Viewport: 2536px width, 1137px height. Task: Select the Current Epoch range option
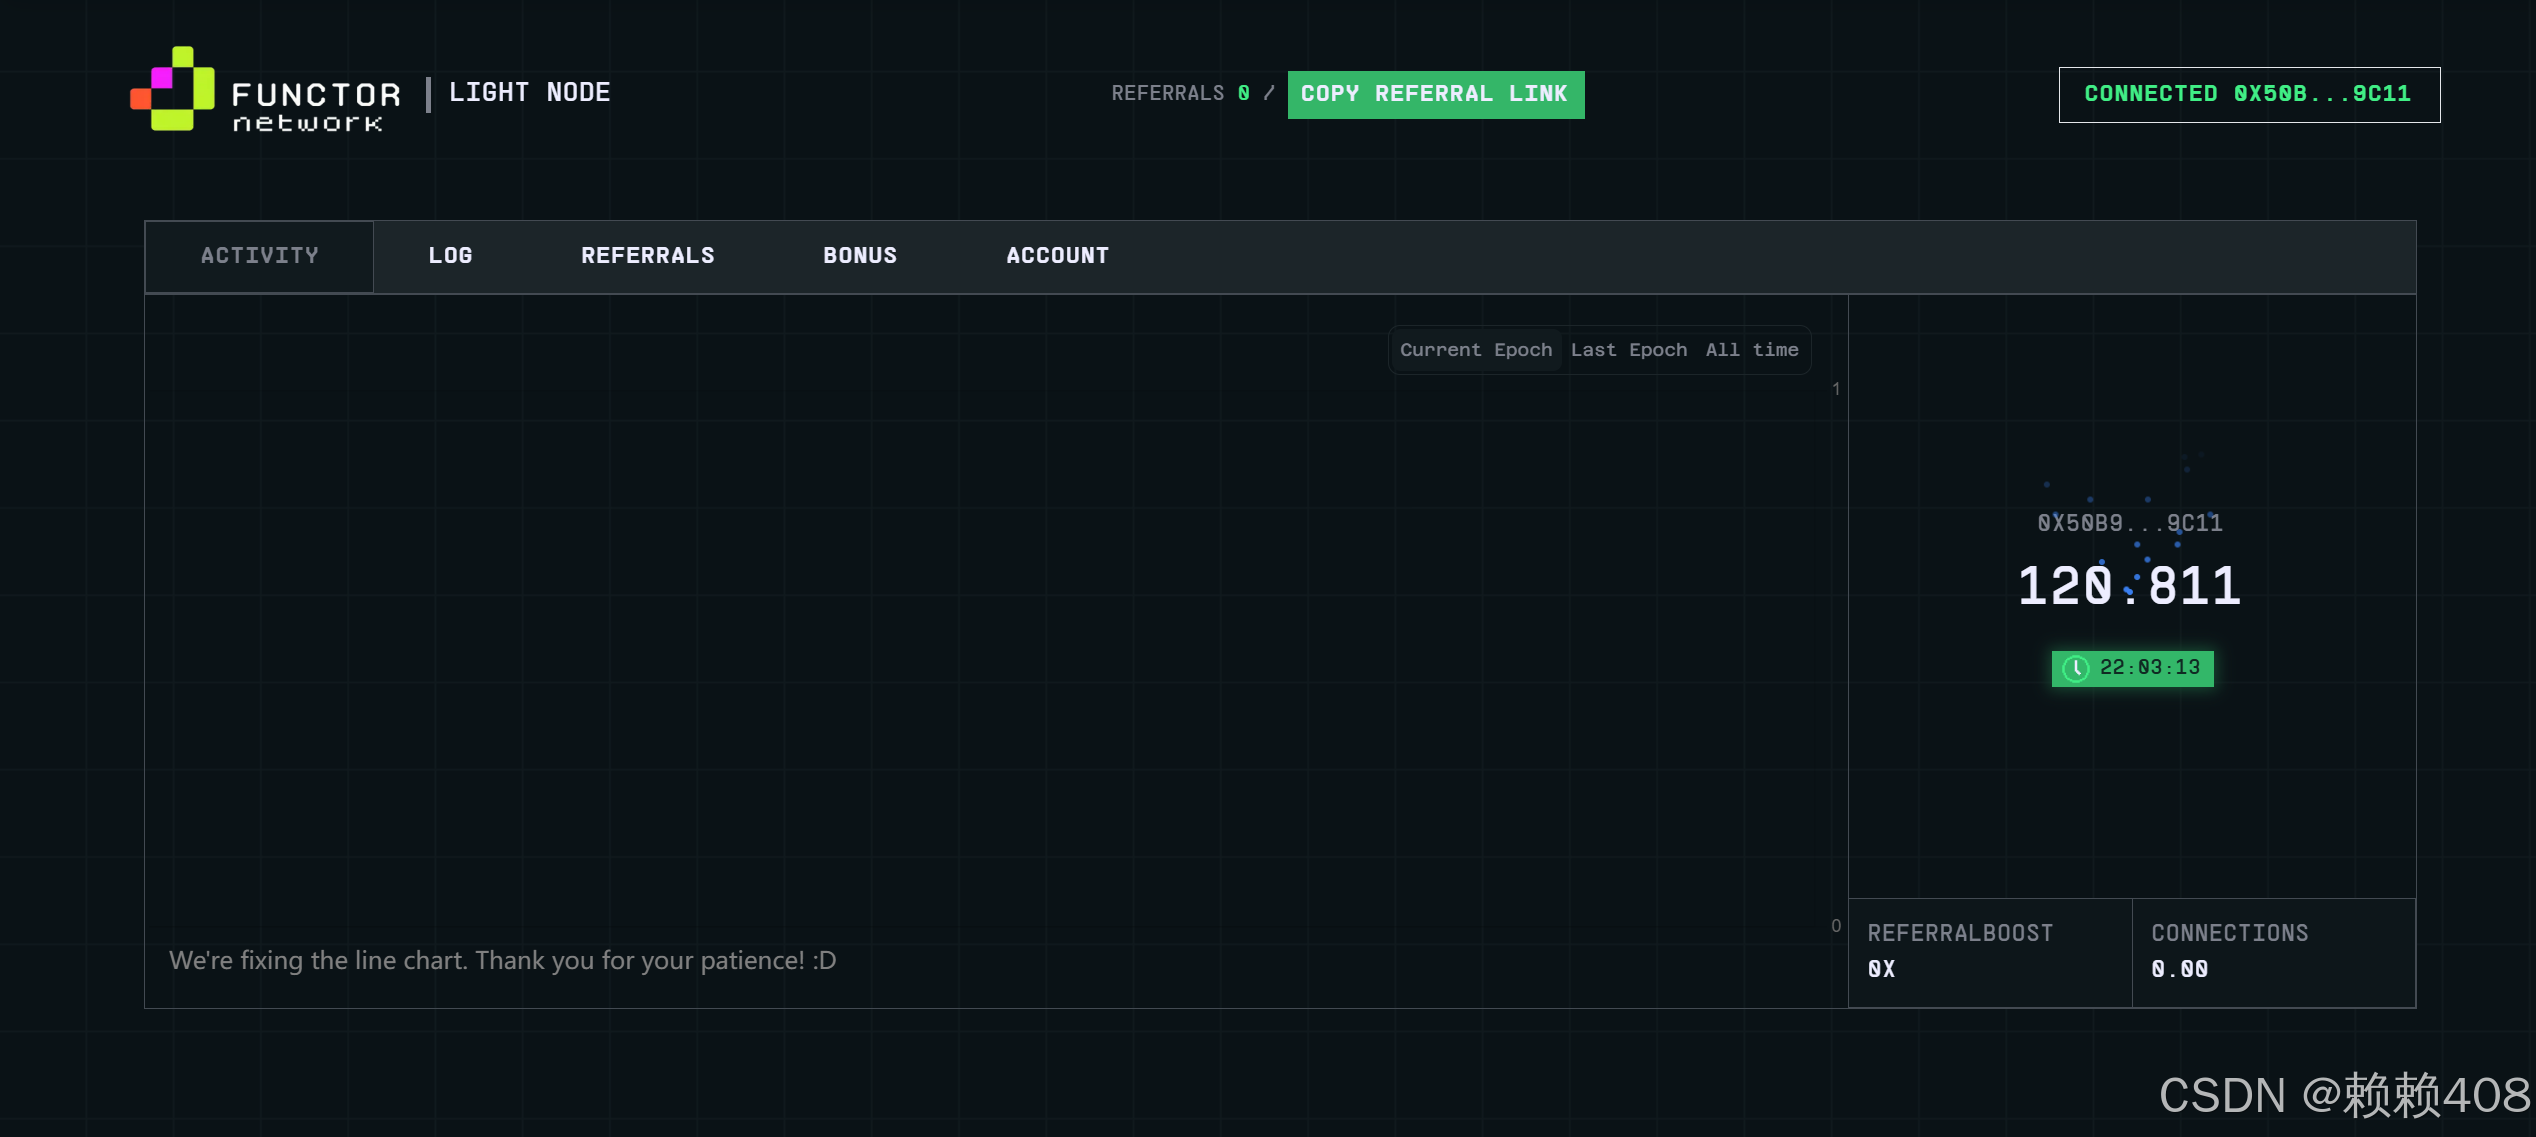coord(1475,350)
